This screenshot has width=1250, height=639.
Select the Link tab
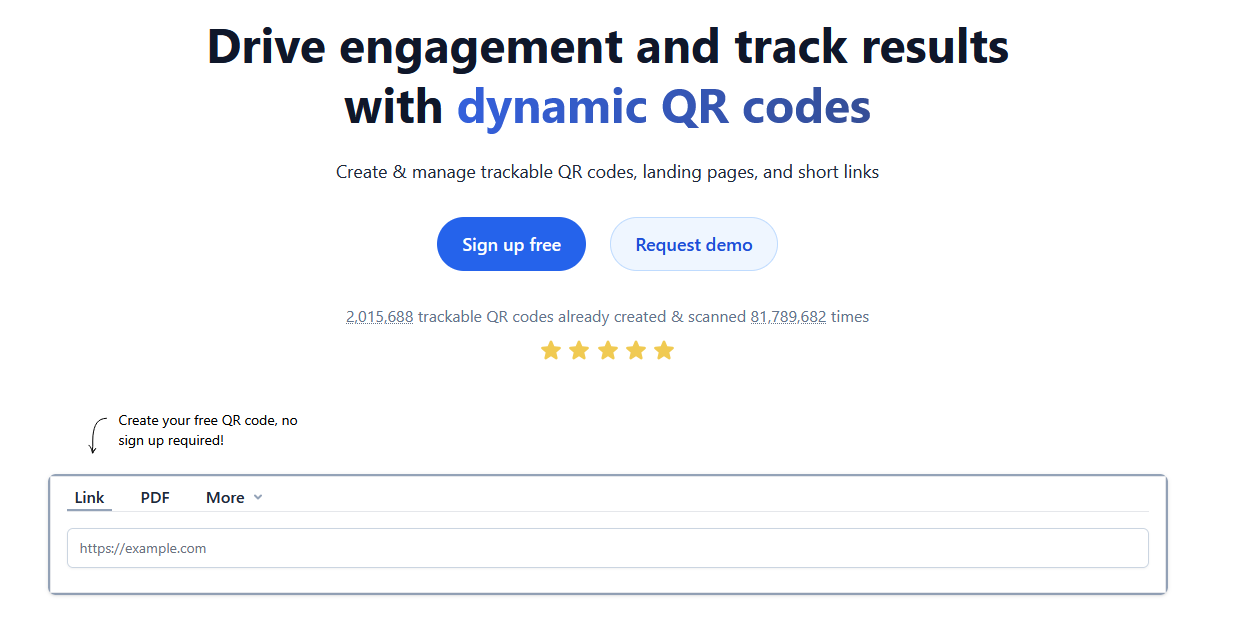pyautogui.click(x=90, y=497)
